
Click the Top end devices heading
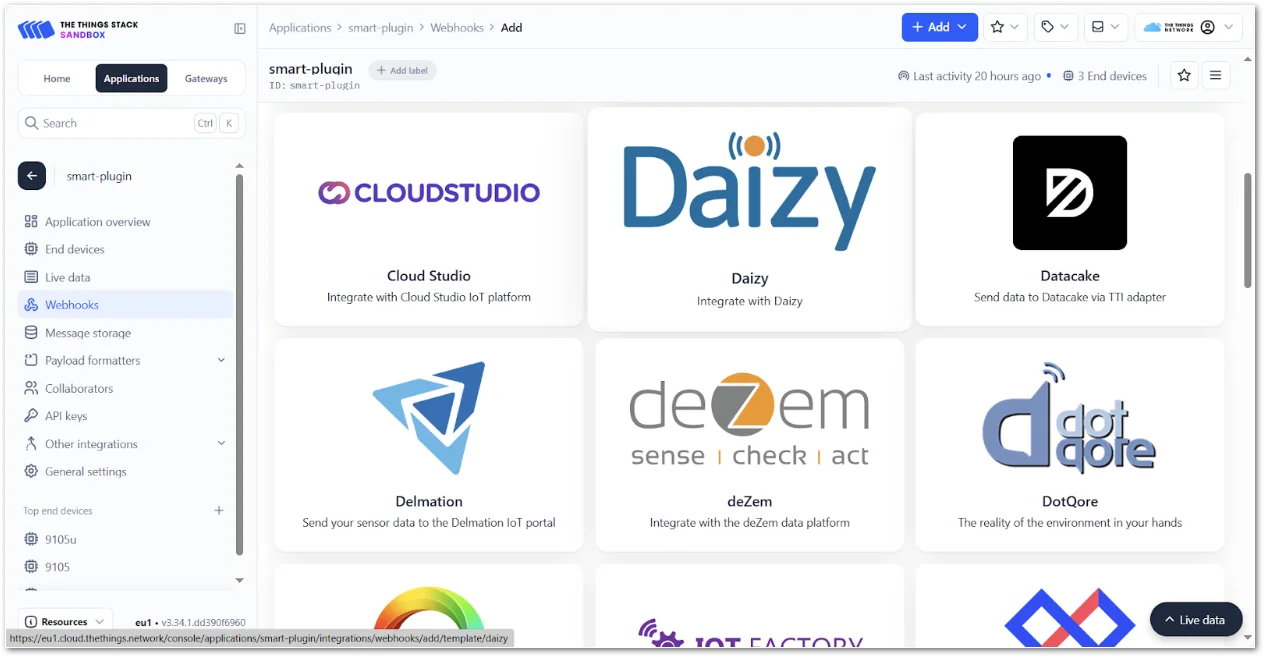[58, 511]
